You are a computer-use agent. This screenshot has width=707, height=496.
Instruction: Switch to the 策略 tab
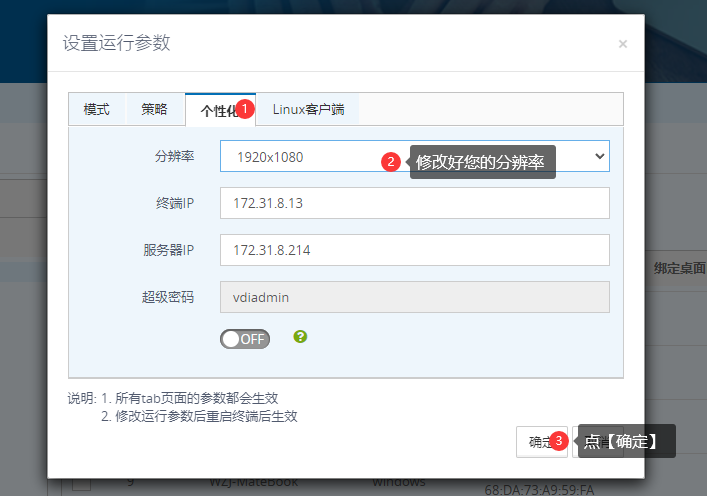pos(155,109)
